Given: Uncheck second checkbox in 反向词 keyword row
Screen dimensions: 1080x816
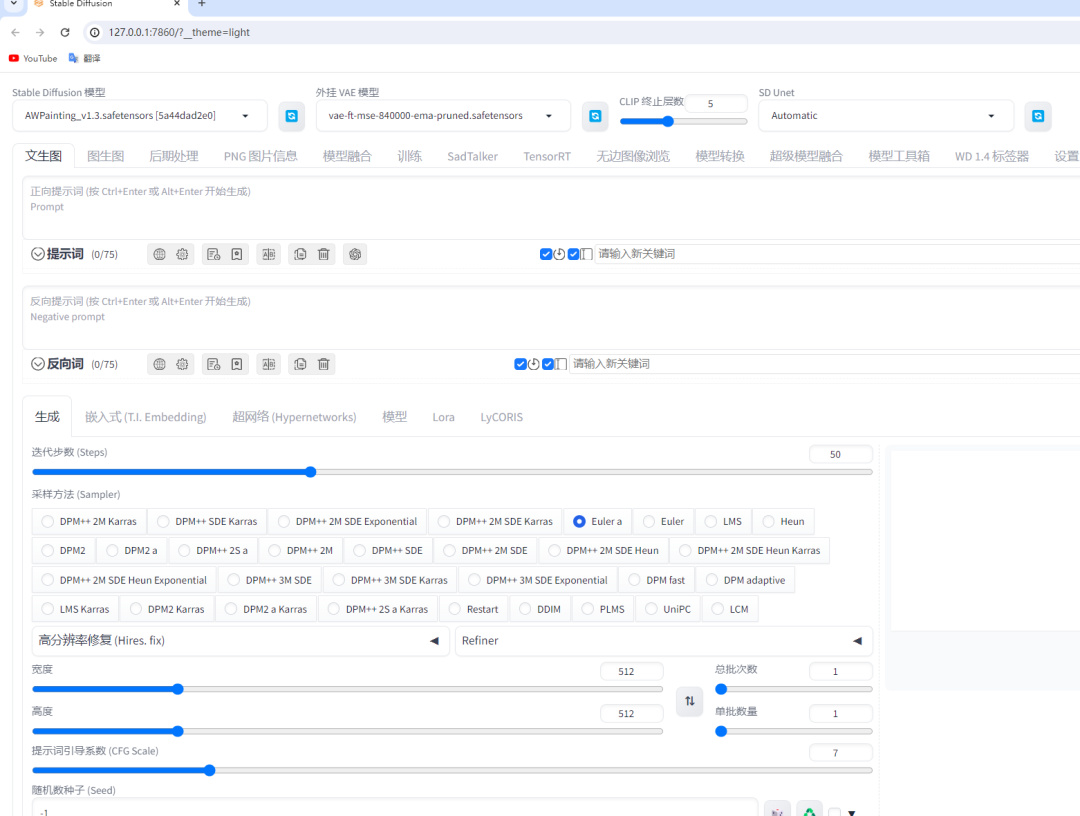Looking at the screenshot, I should pos(548,364).
